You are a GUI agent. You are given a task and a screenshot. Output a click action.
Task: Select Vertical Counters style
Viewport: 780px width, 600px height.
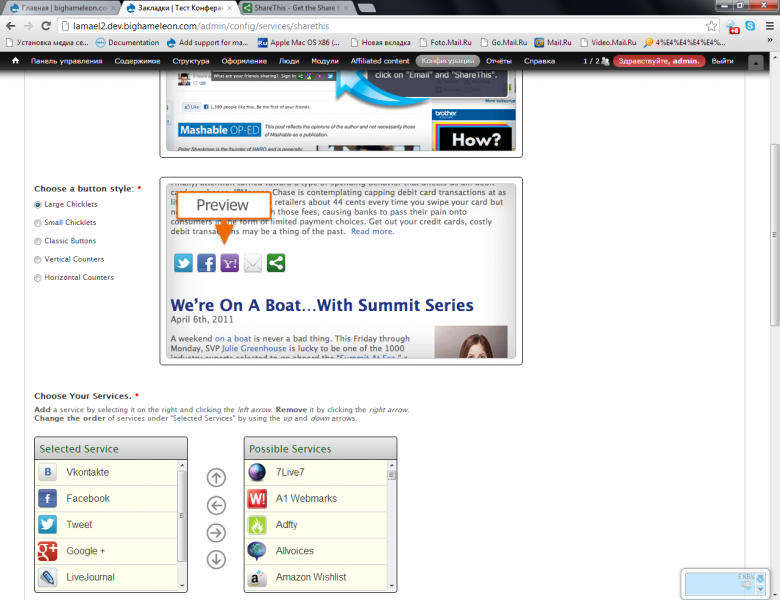[x=38, y=260]
